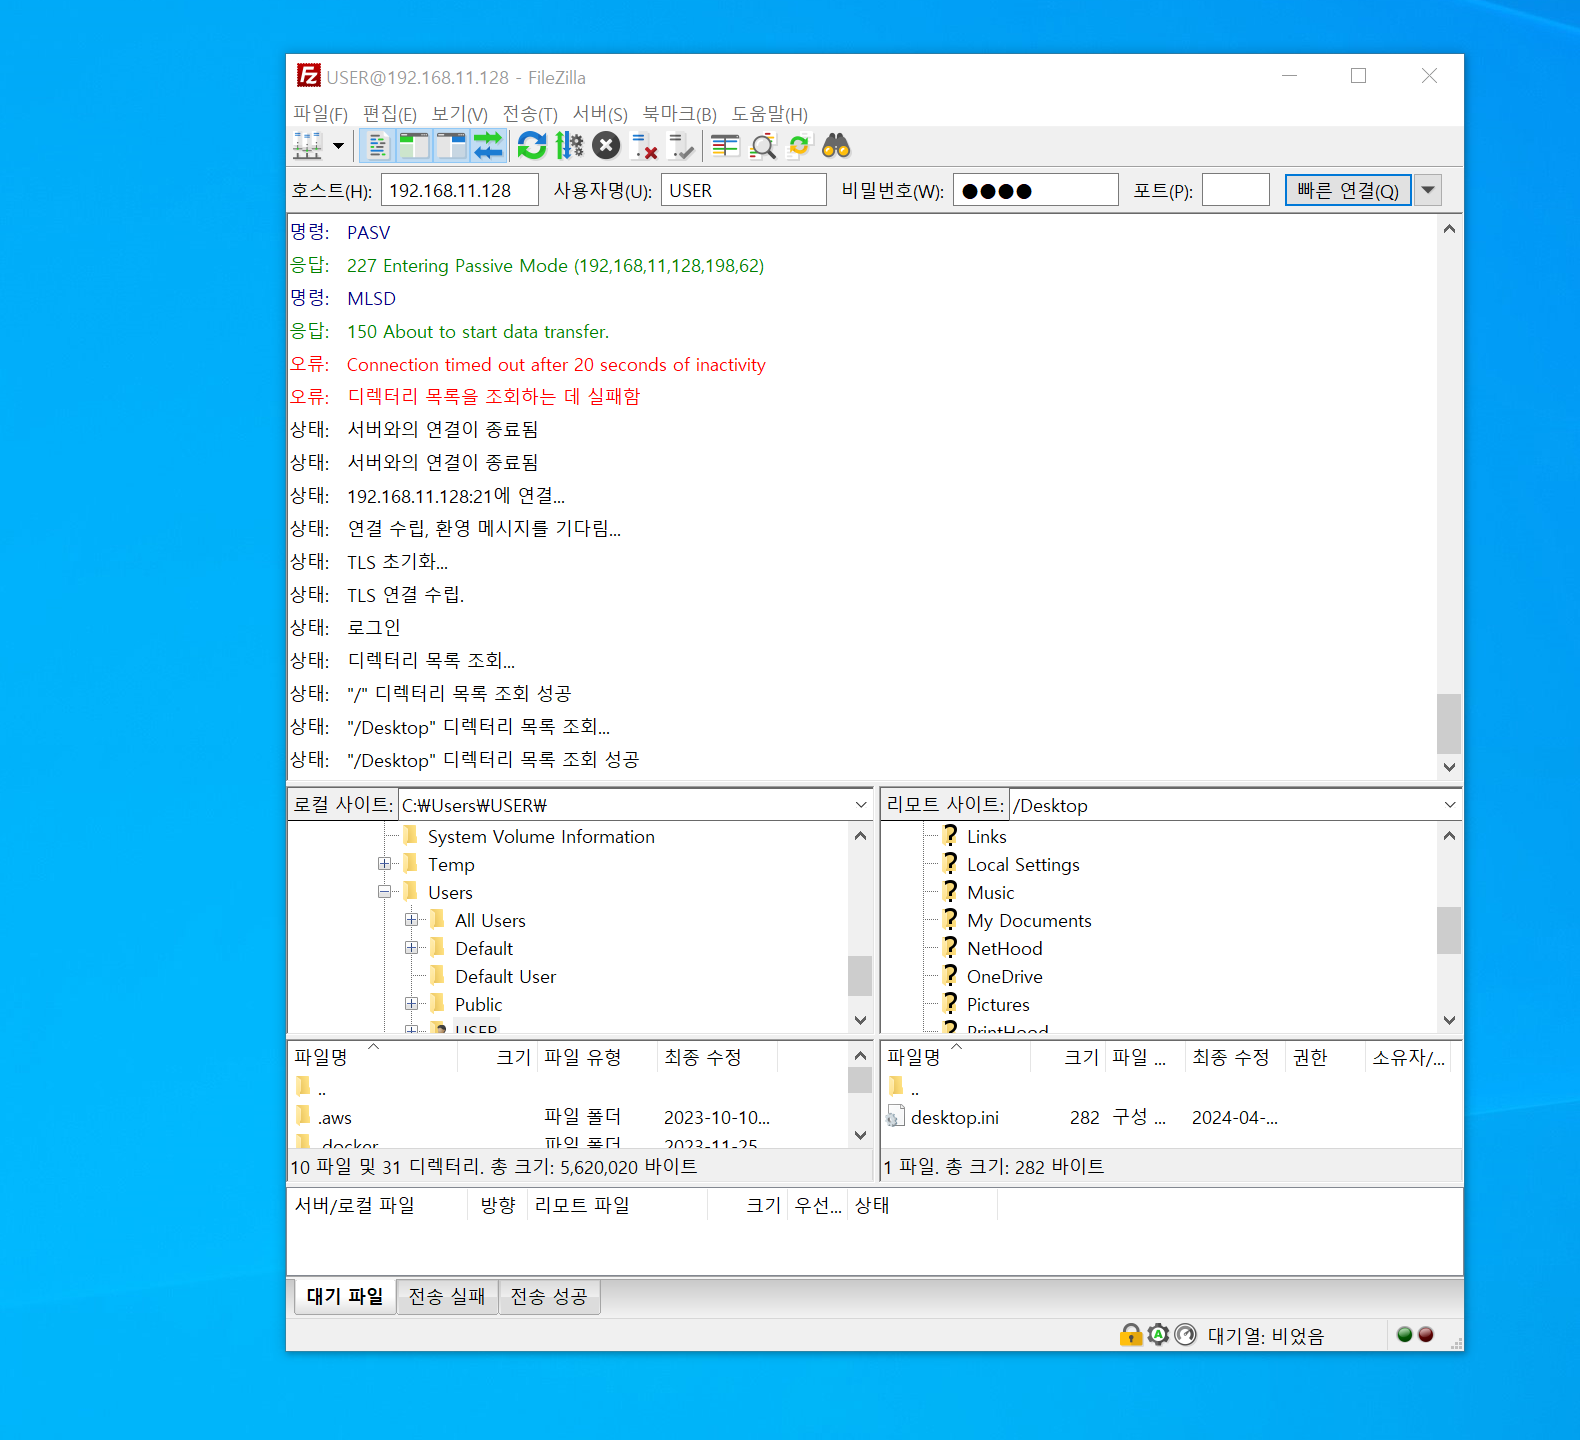Image resolution: width=1580 pixels, height=1440 pixels.
Task: Select the Links remote folder
Action: click(x=986, y=837)
